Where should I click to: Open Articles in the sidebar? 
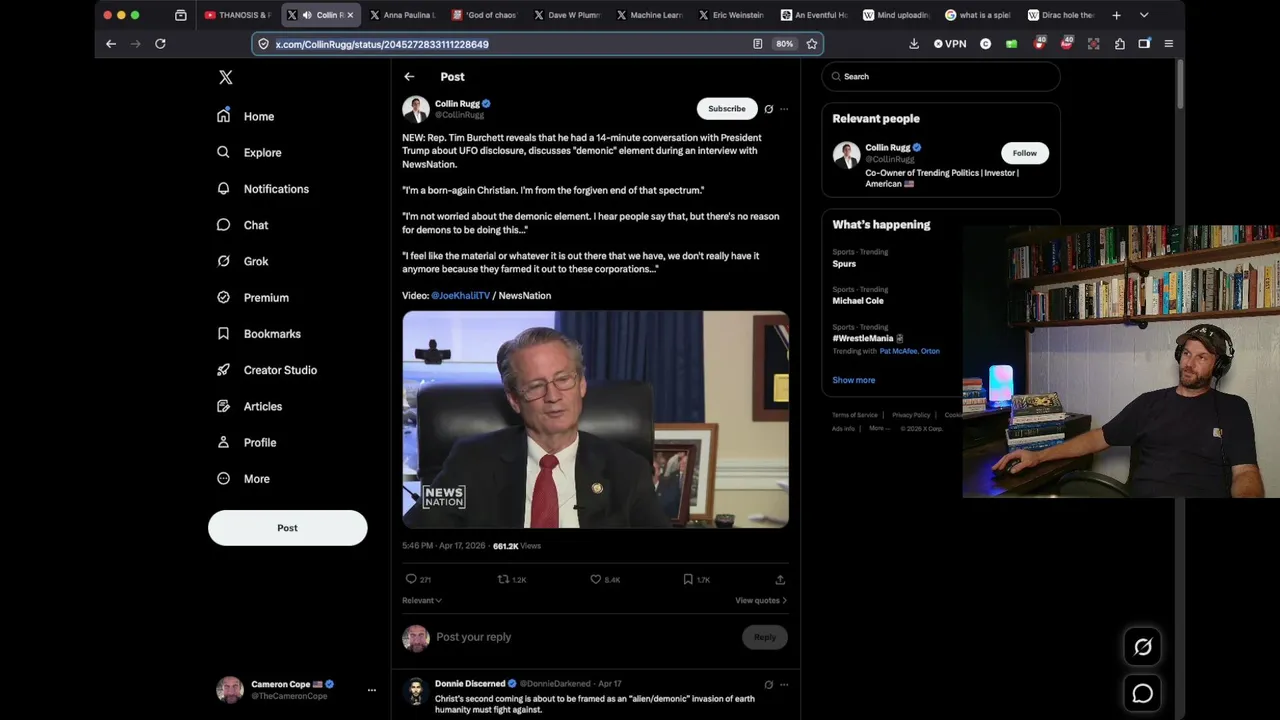click(249, 406)
